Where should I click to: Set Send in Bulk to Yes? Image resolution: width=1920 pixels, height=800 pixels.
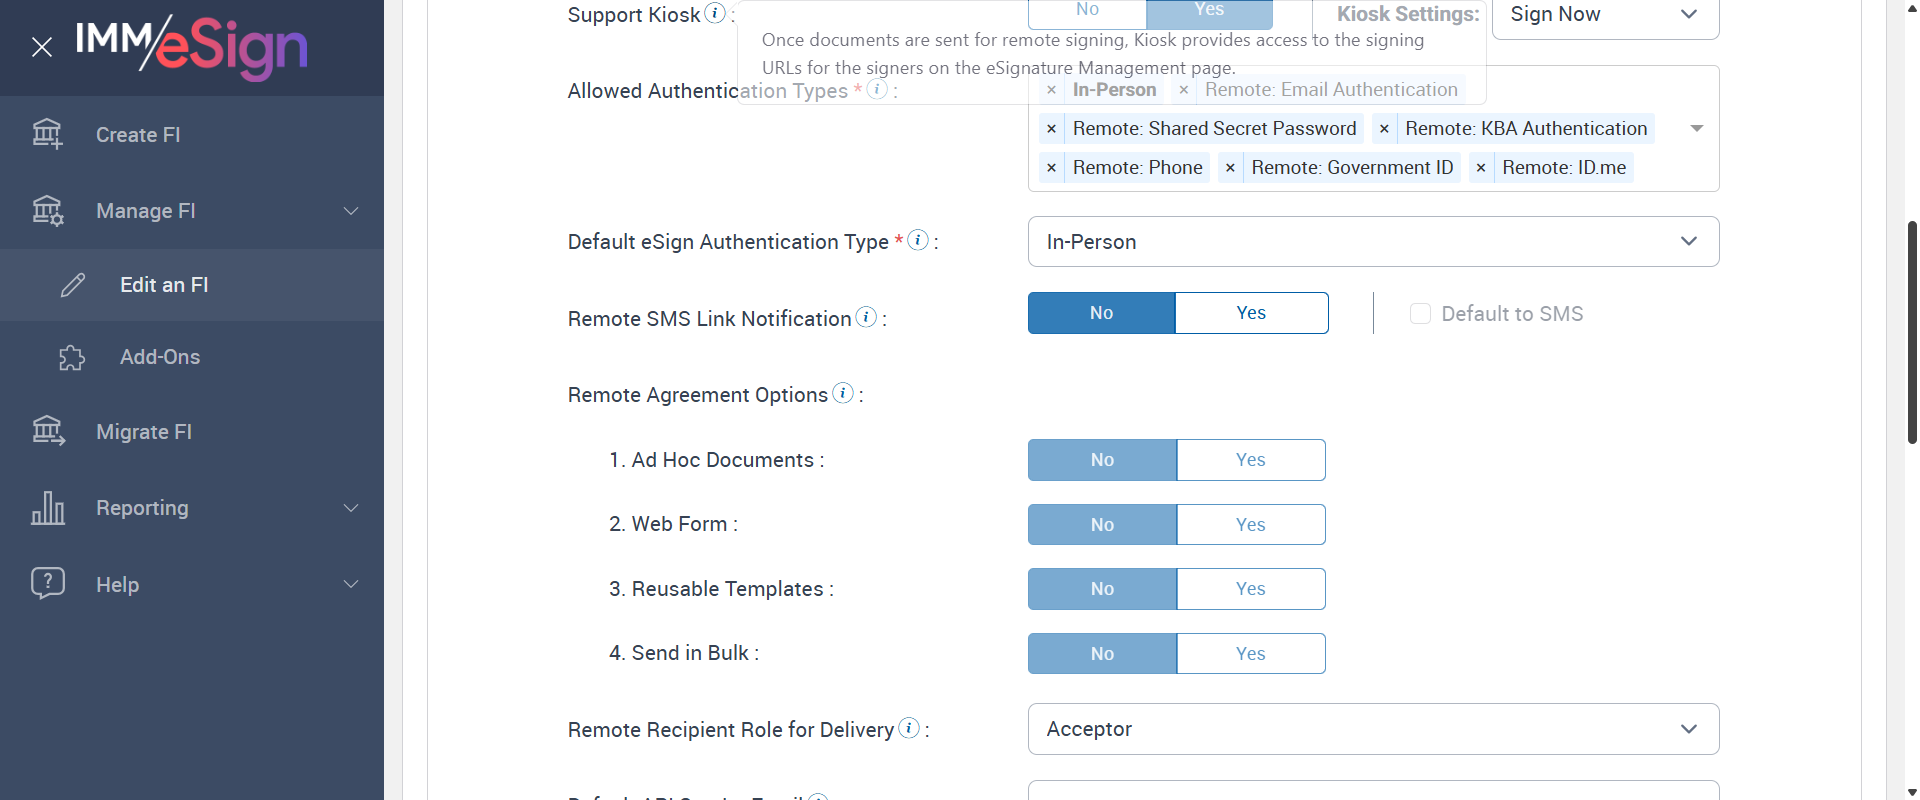coord(1250,654)
